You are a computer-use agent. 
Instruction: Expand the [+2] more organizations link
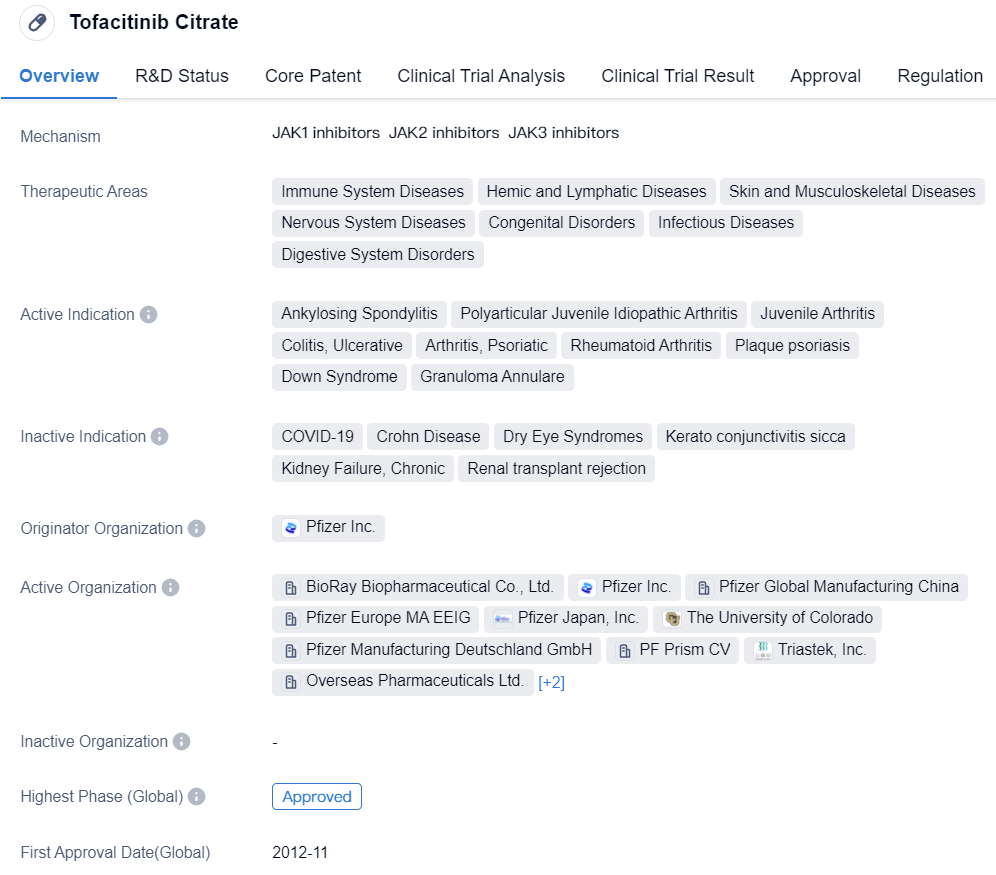(551, 682)
